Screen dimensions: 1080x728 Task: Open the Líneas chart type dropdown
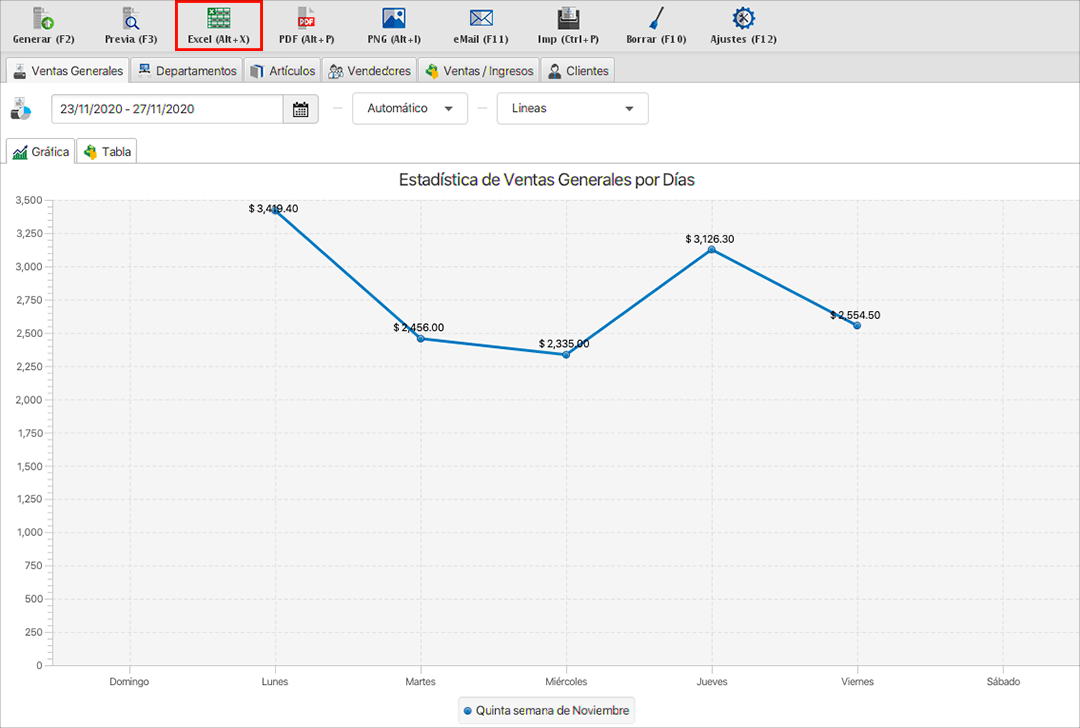tap(572, 109)
